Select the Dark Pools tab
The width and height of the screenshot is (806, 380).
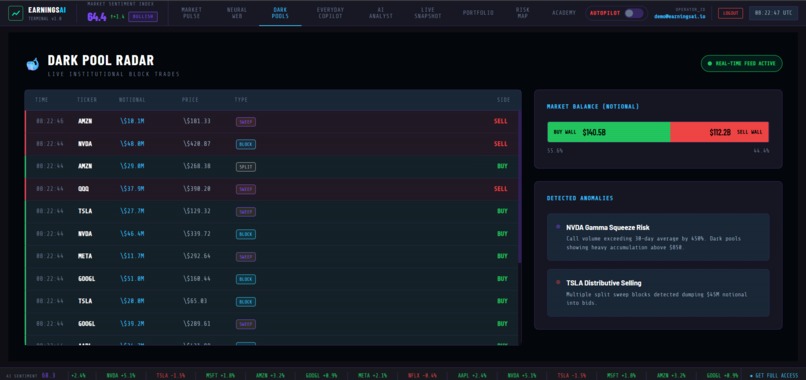point(280,13)
